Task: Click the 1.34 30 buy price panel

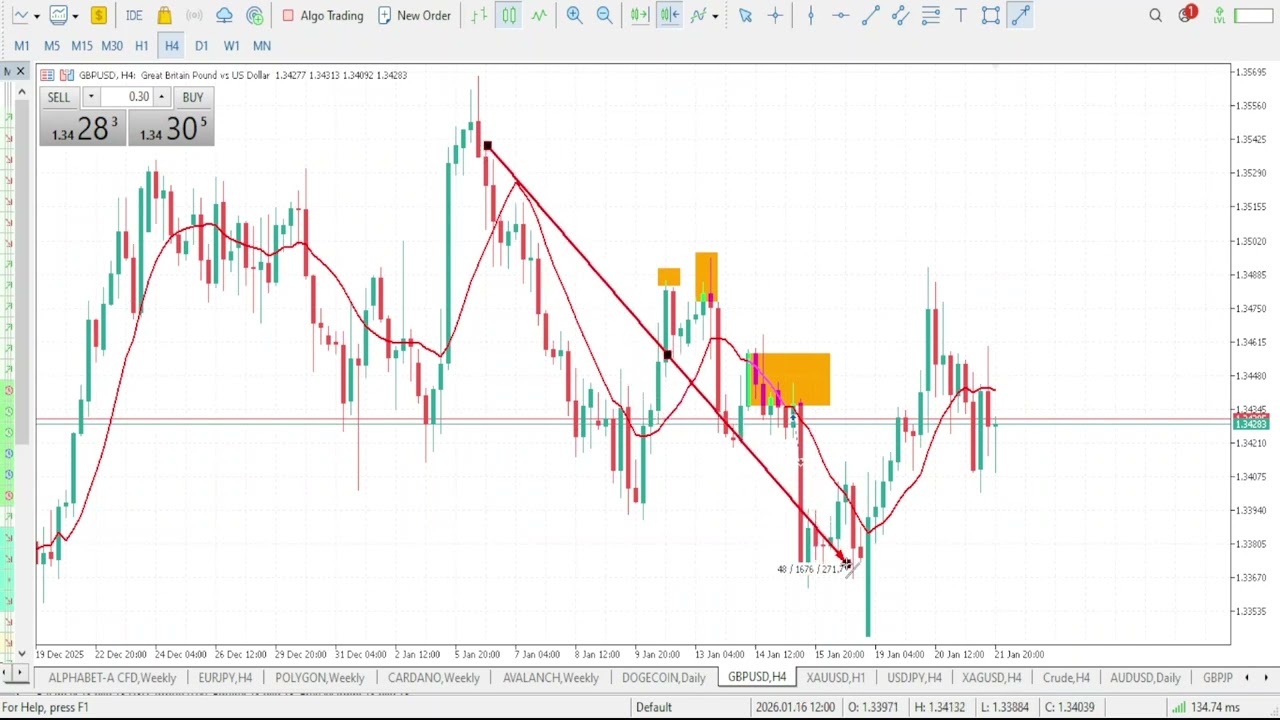Action: click(x=171, y=128)
